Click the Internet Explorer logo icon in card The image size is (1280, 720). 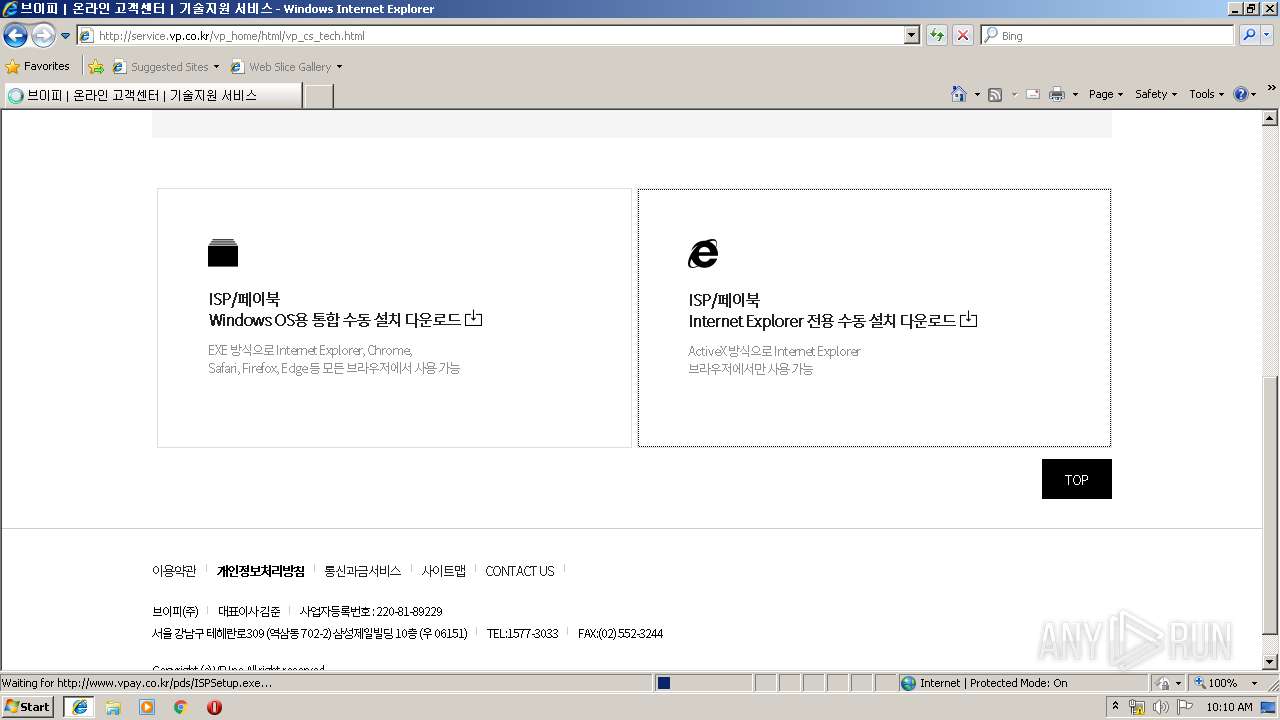point(703,254)
